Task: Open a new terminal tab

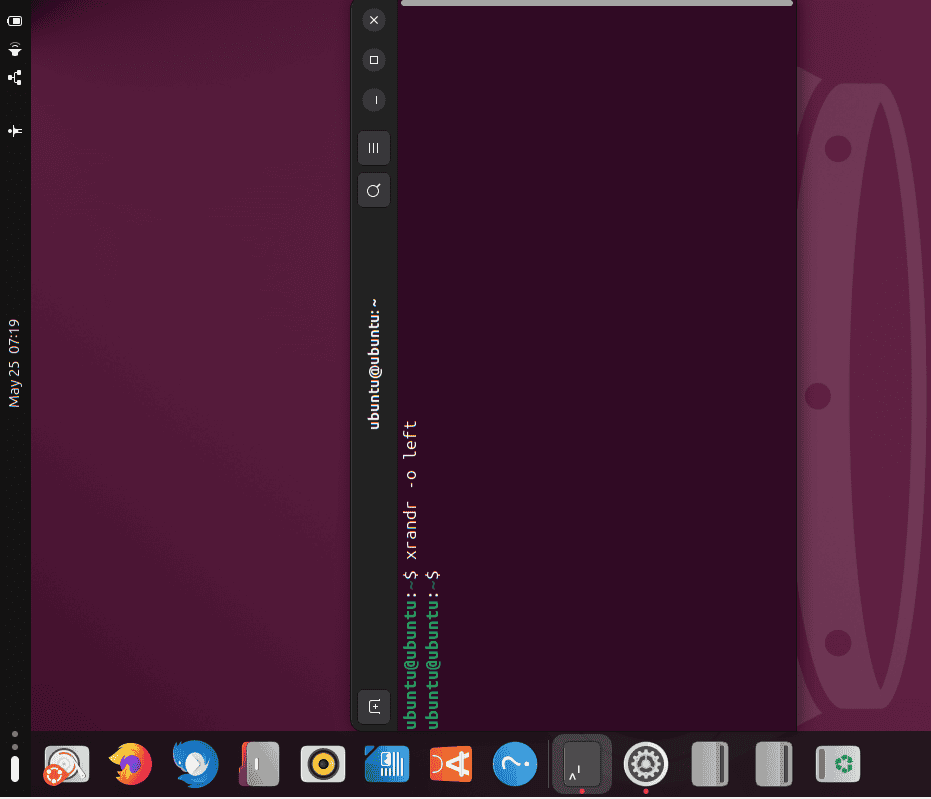Action: coord(374,706)
